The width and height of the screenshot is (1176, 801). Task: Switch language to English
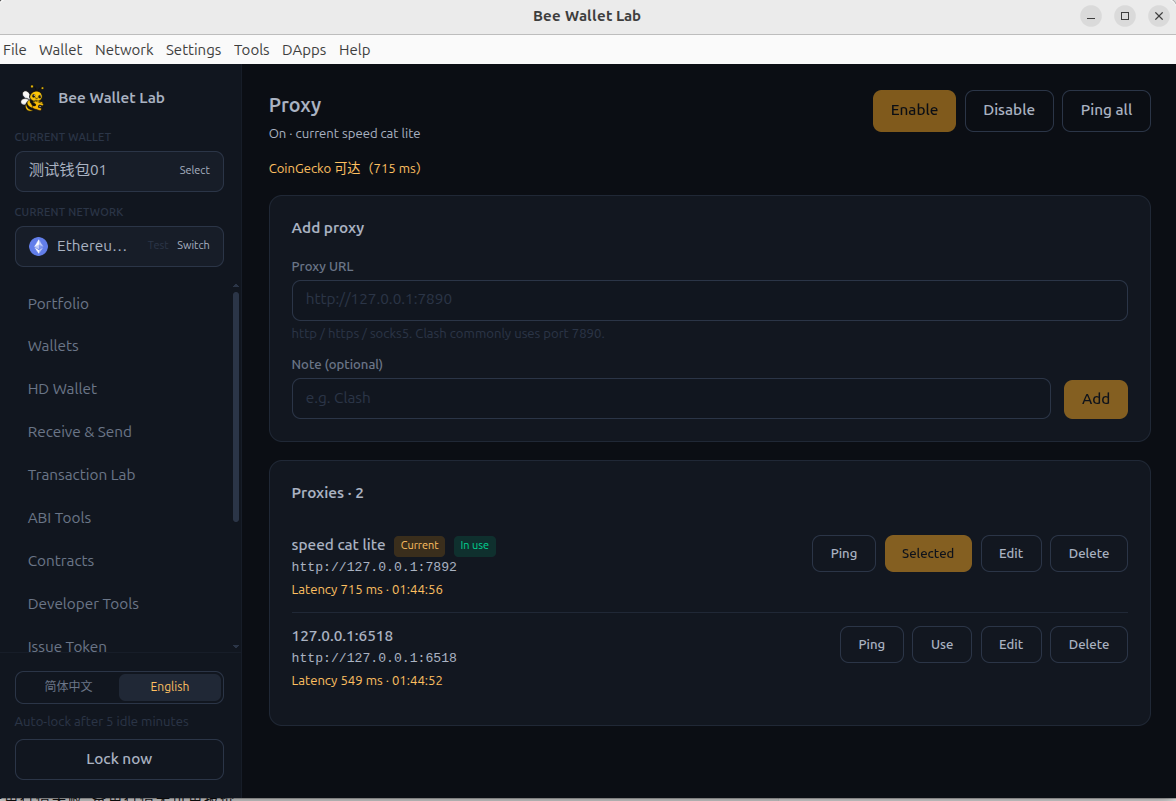[170, 687]
